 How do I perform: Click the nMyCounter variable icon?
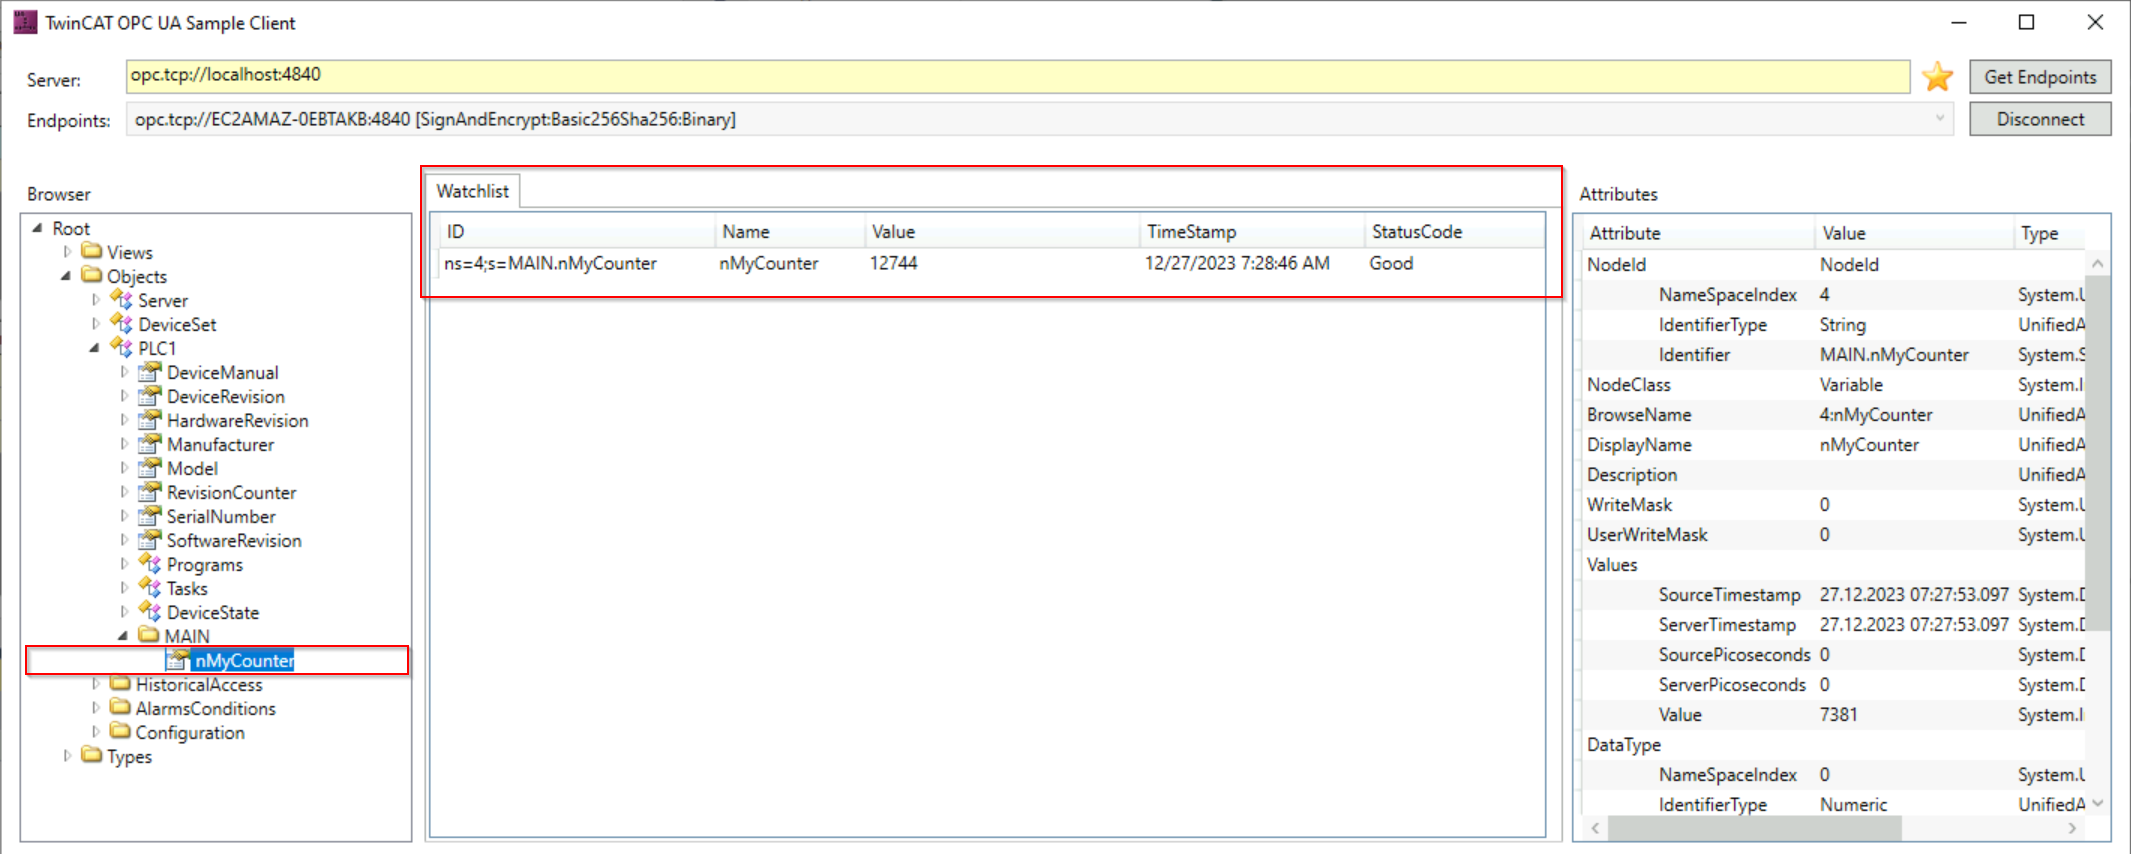[177, 659]
